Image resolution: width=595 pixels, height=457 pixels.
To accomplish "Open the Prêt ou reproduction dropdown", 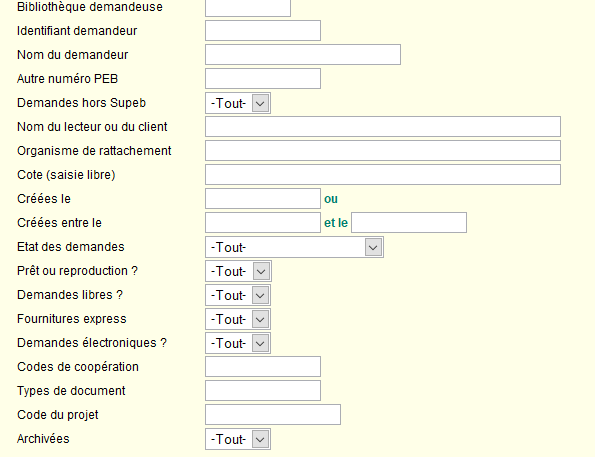I will [x=238, y=271].
